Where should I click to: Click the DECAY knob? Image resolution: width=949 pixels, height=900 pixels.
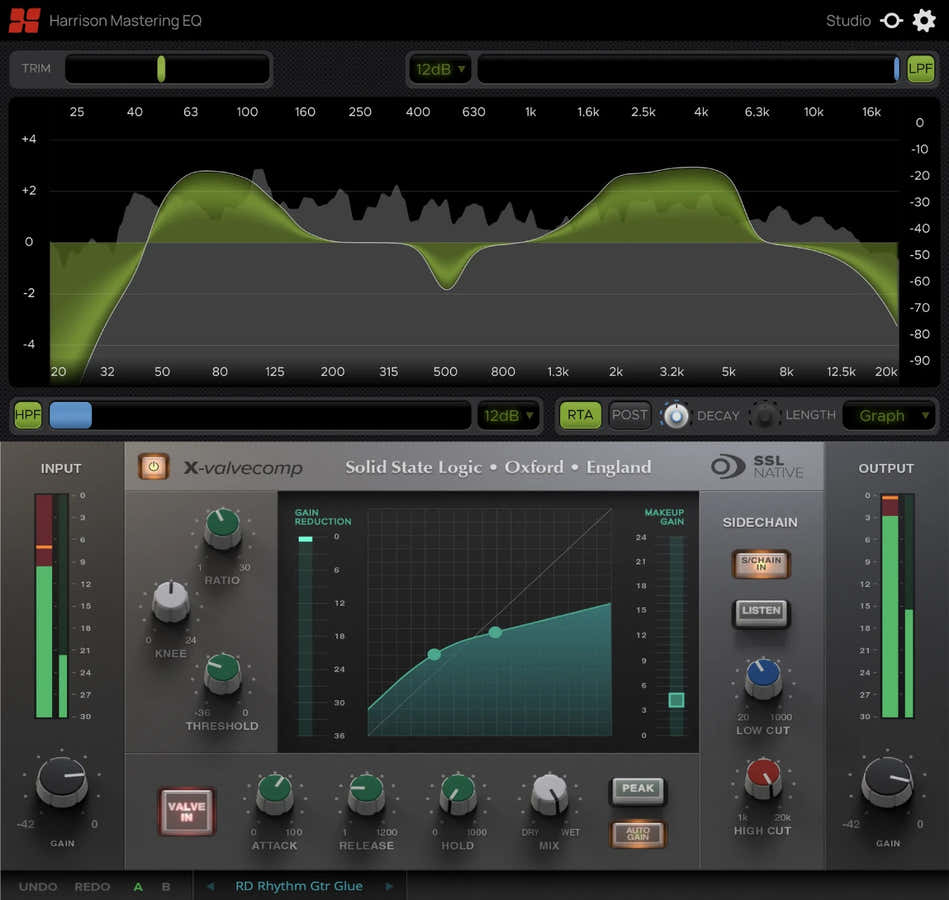pos(676,416)
